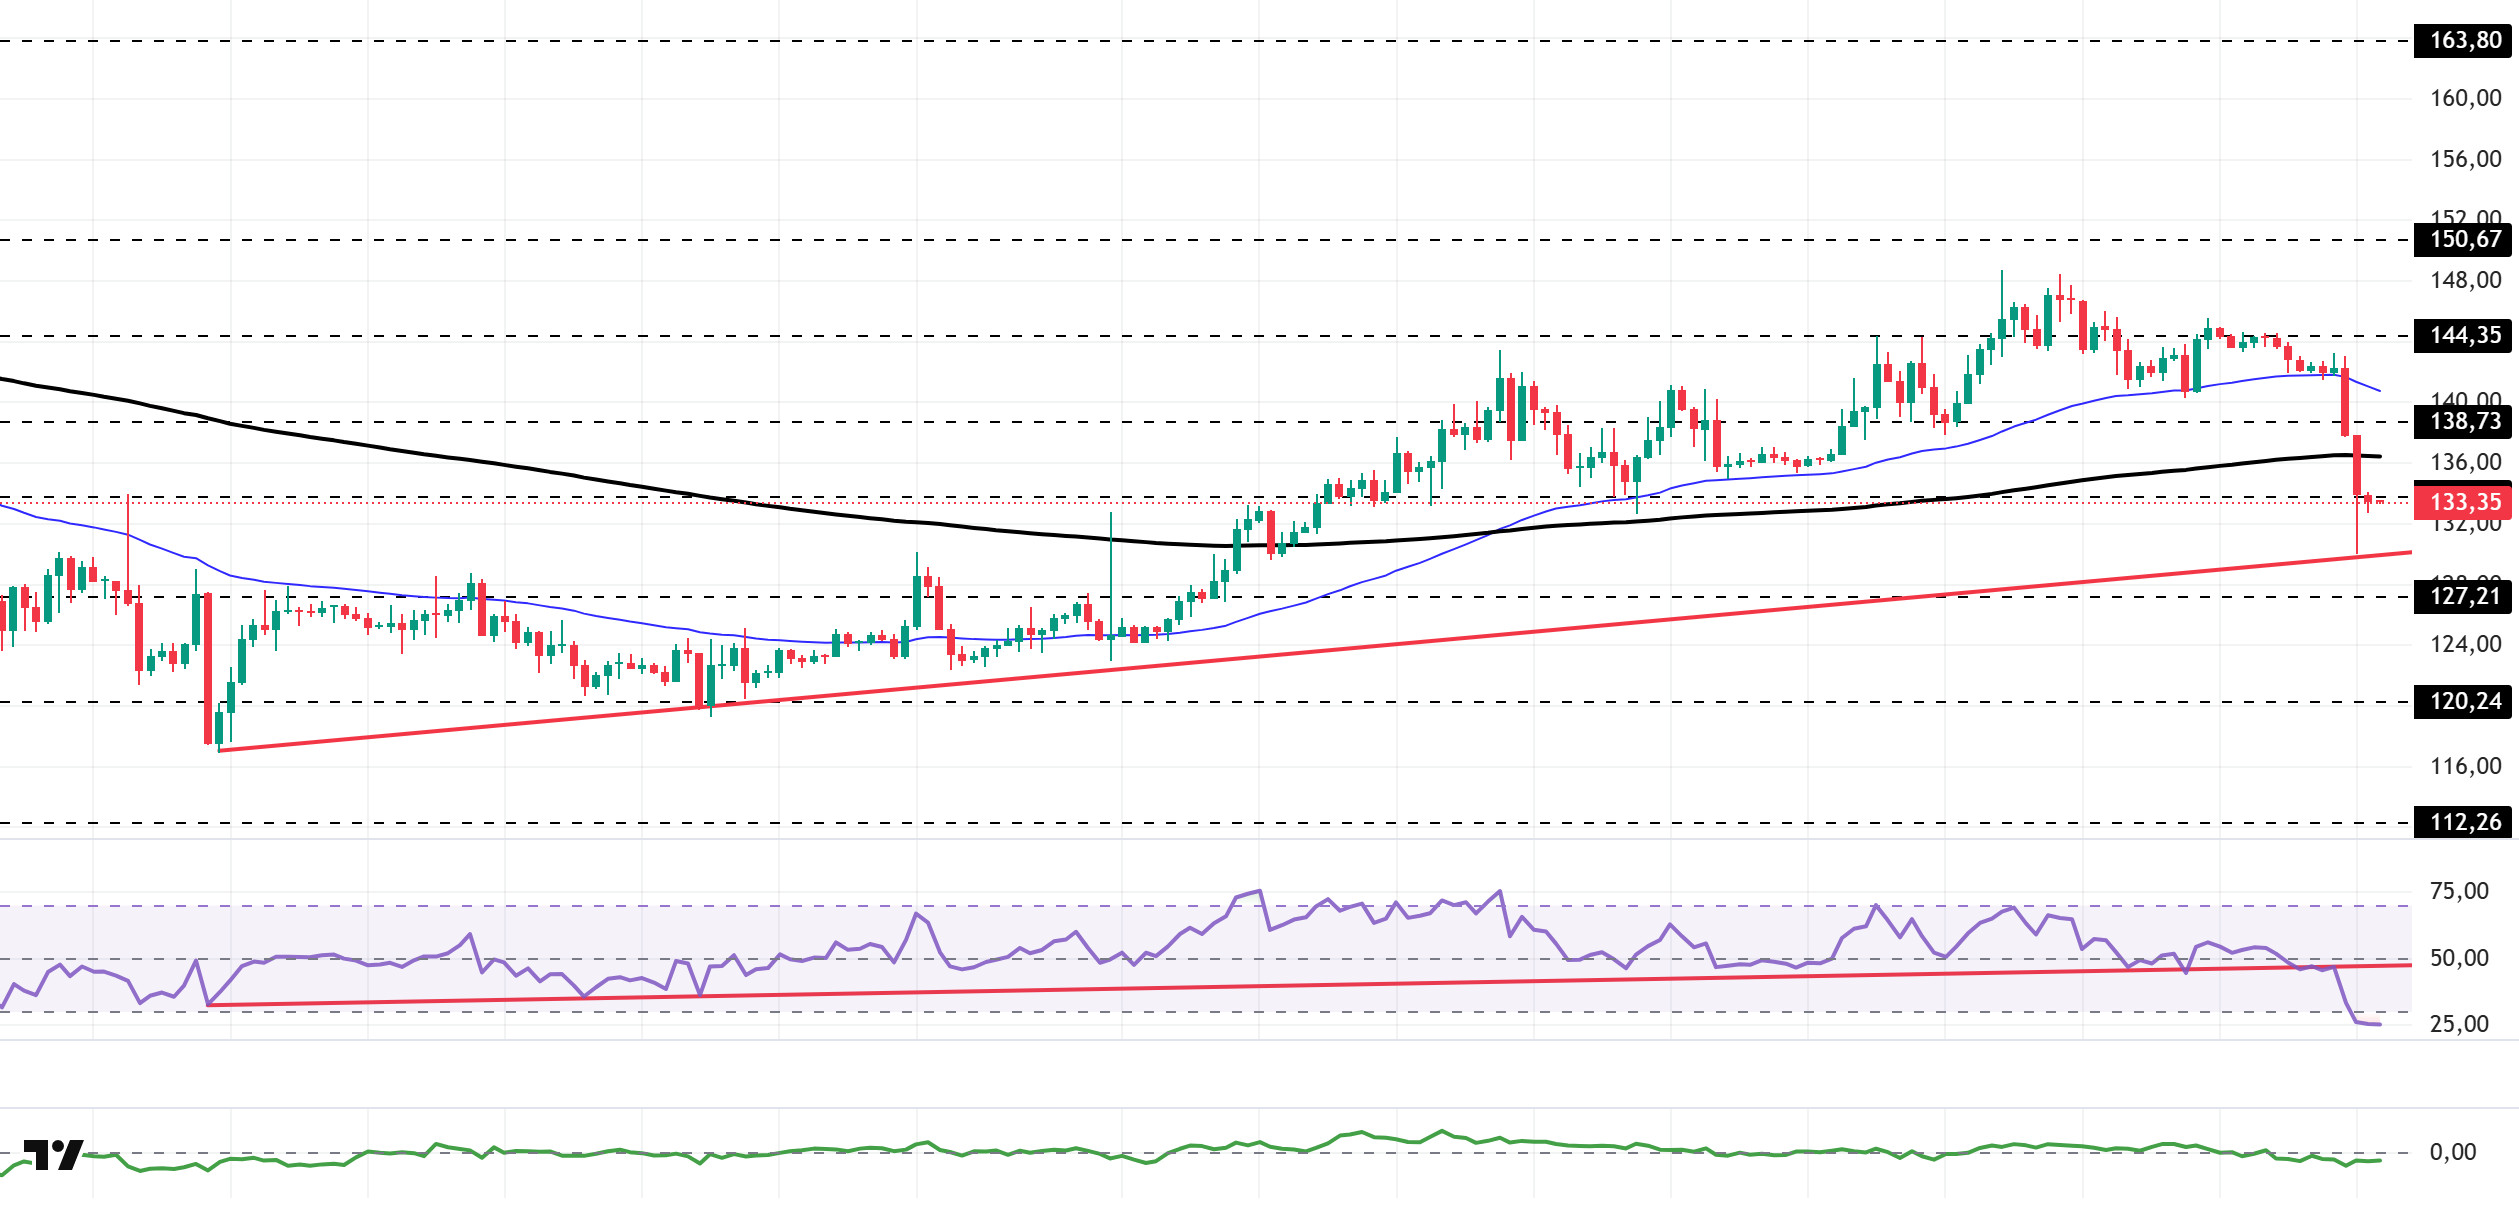Click the 144,35 black price tag
The image size is (2519, 1211).
coord(2464,336)
